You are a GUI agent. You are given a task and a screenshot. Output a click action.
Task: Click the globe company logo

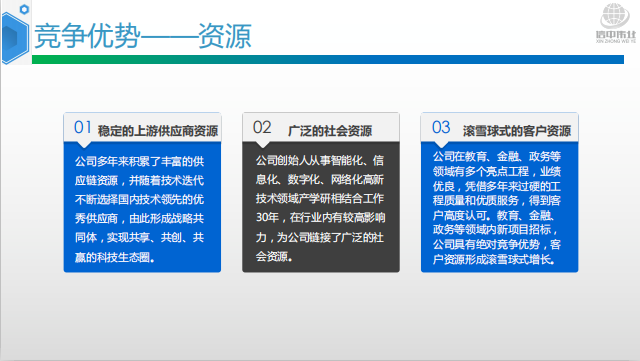tap(616, 23)
